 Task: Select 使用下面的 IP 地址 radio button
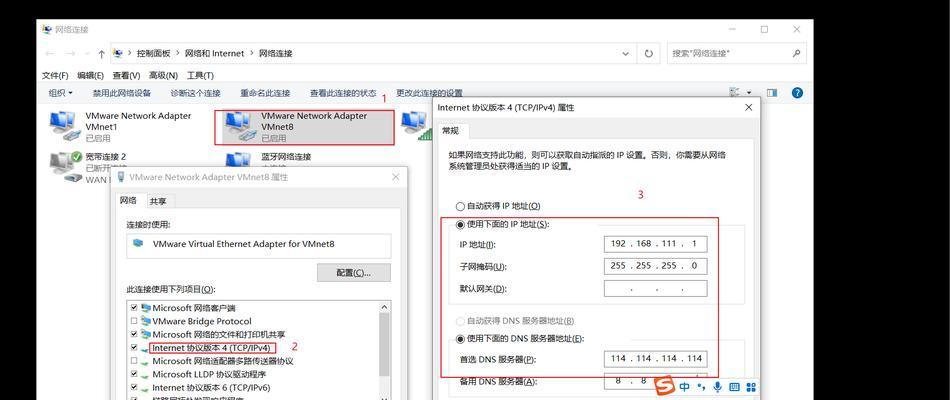point(460,224)
